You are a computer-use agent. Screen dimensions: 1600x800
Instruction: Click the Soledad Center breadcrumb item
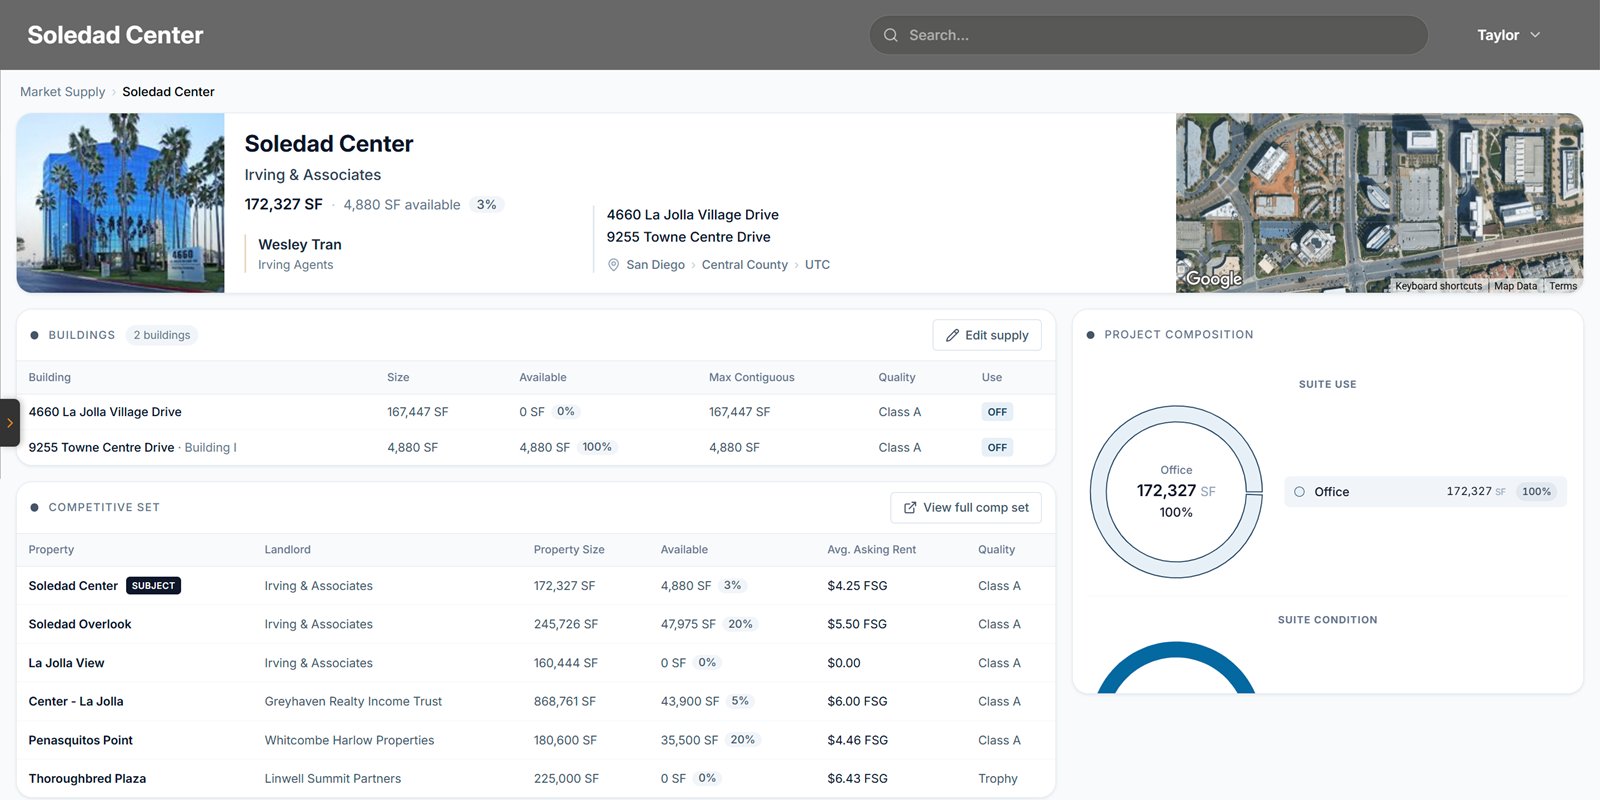[x=168, y=92]
